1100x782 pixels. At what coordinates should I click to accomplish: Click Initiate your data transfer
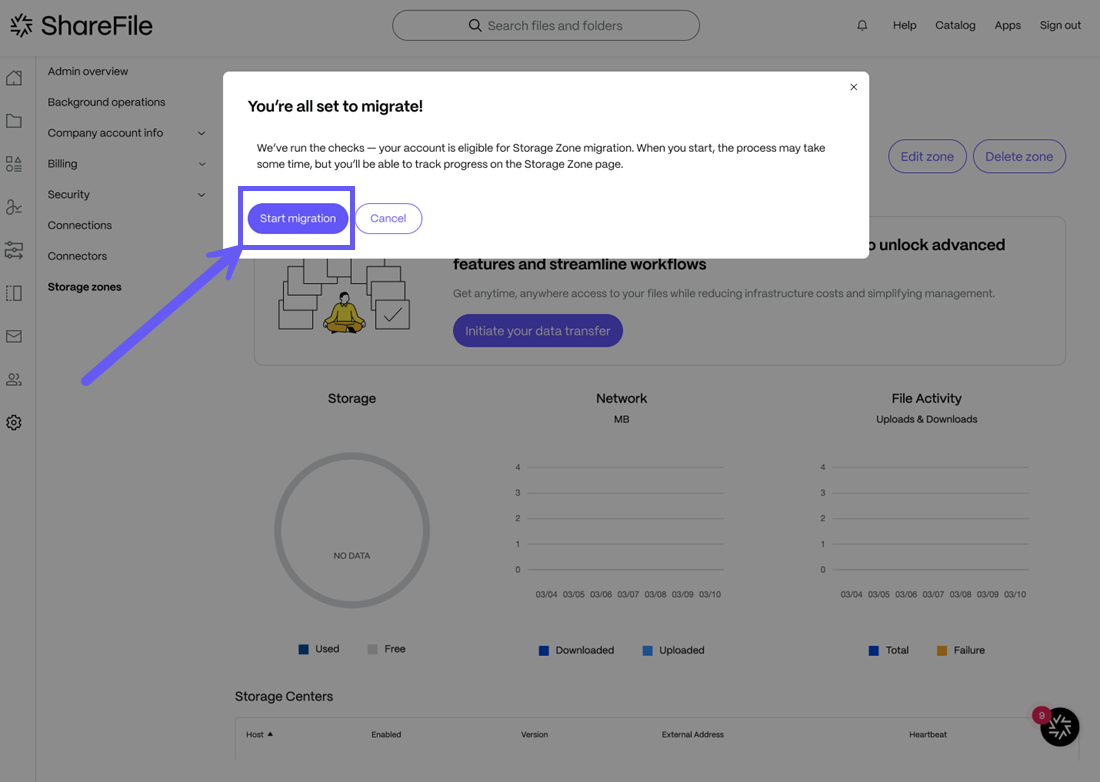click(537, 330)
